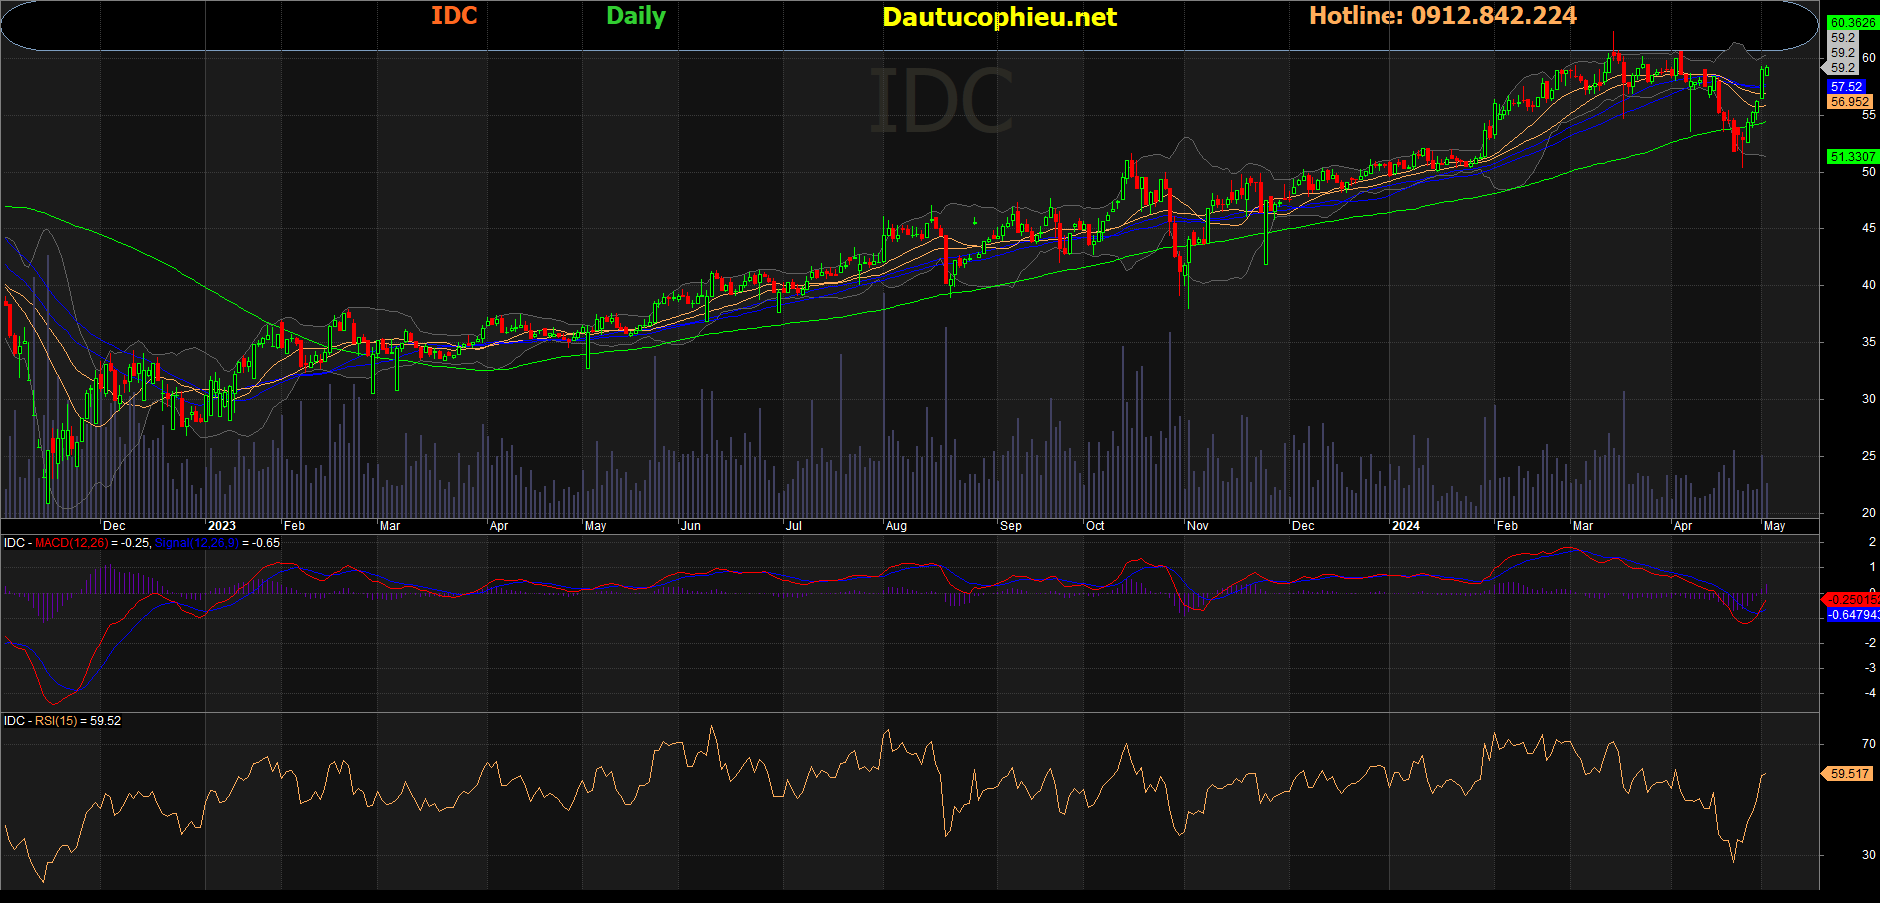
Task: Click the May label at timeline end
Action: click(x=1774, y=526)
